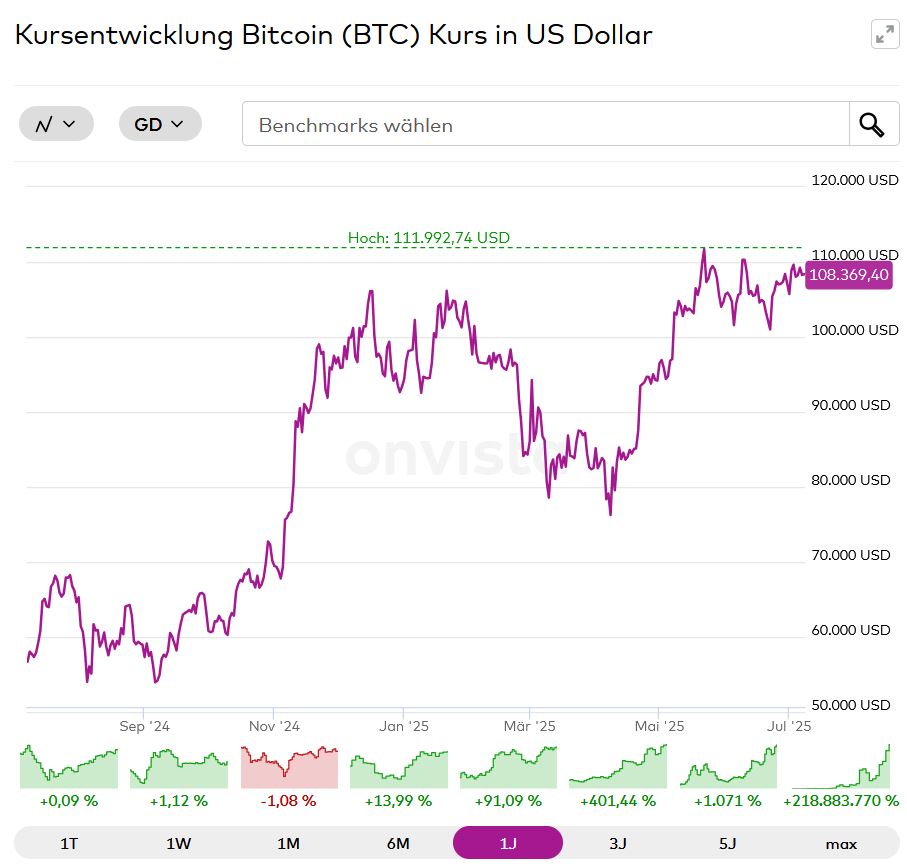The width and height of the screenshot is (907, 868).
Task: Click the 108.369,40 current price label
Action: 848,275
